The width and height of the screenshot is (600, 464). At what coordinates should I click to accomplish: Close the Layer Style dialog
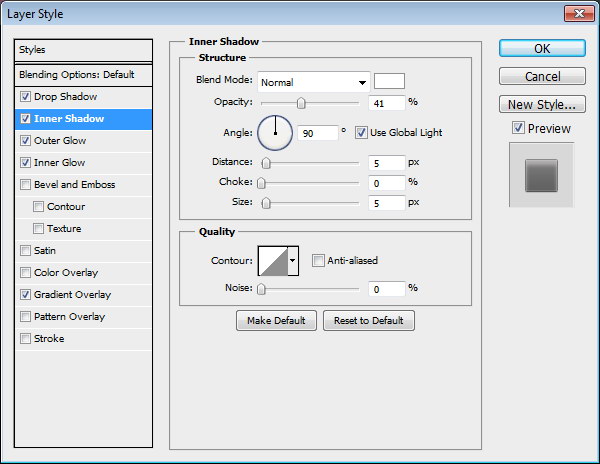point(574,14)
